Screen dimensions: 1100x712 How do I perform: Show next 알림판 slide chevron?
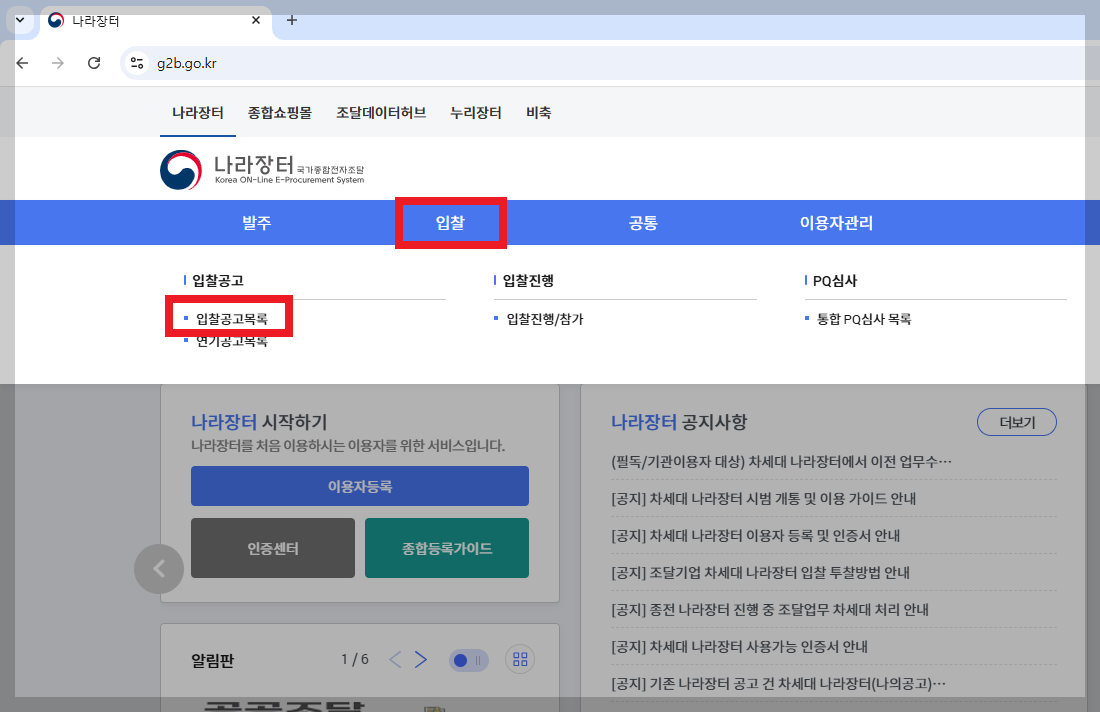(x=420, y=659)
